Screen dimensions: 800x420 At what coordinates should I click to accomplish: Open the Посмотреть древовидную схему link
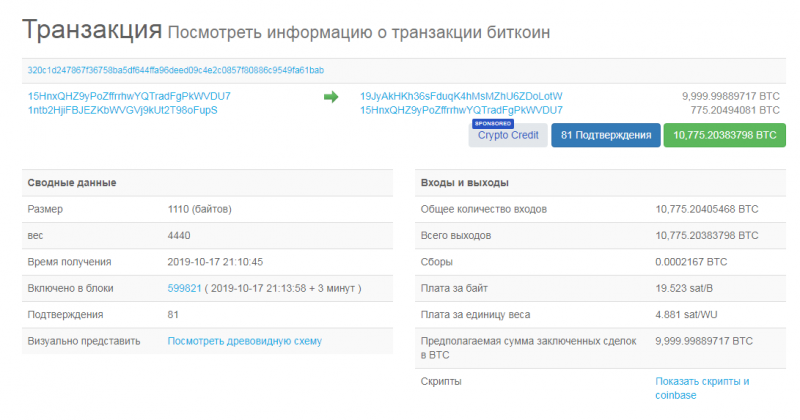point(244,341)
